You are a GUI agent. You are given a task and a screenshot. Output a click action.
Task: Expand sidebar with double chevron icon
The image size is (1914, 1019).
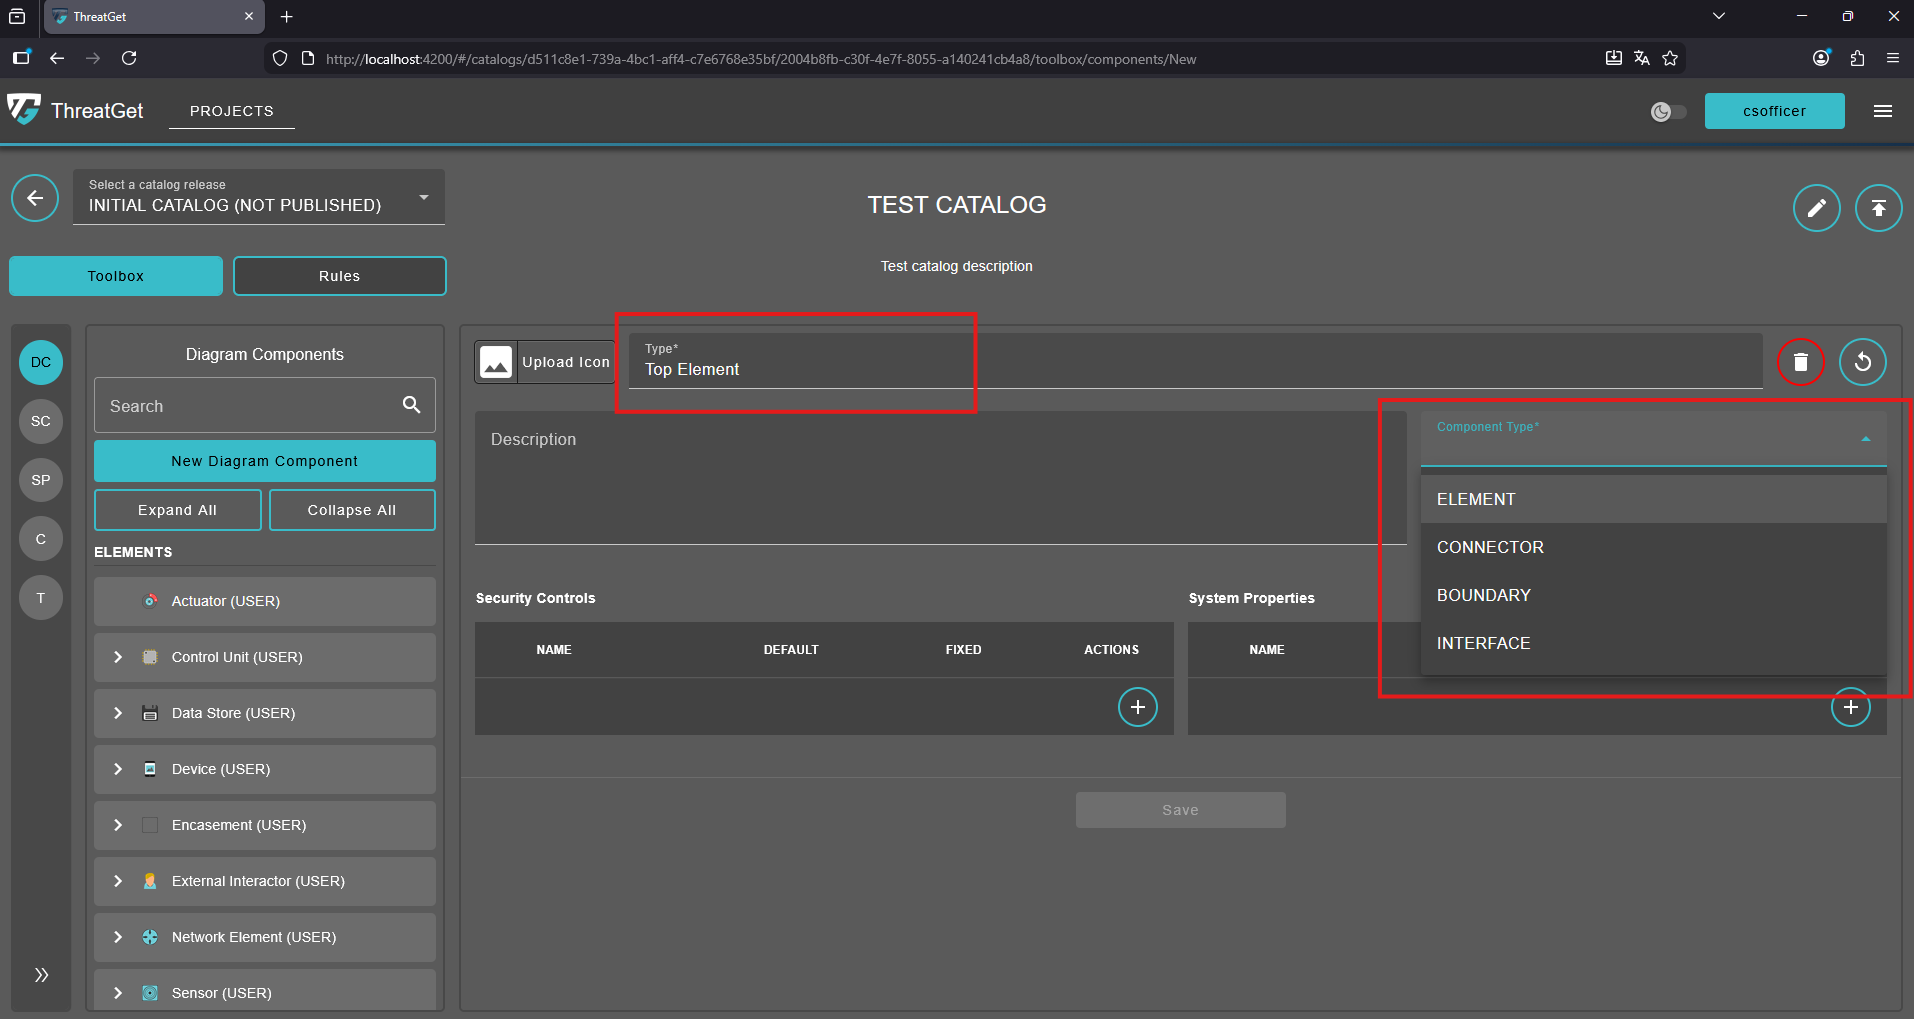41,975
